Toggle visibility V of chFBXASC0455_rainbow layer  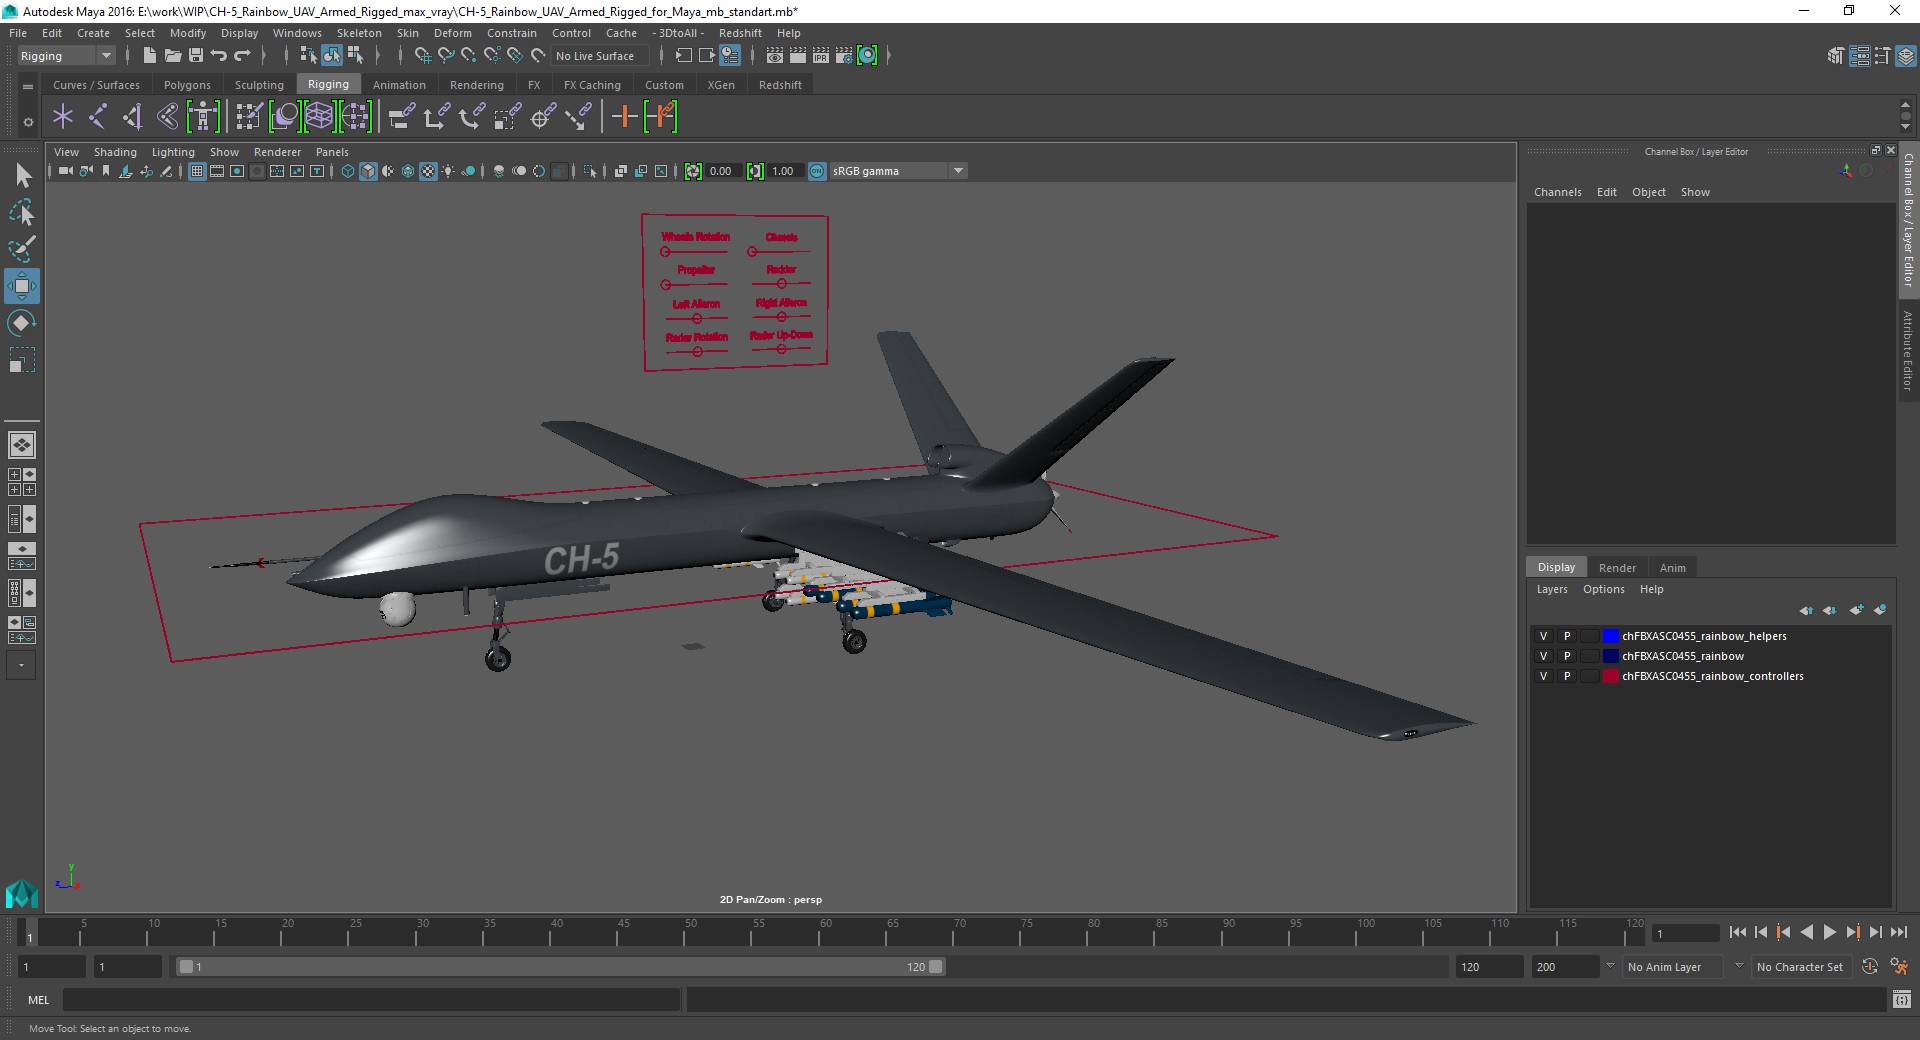1543,656
